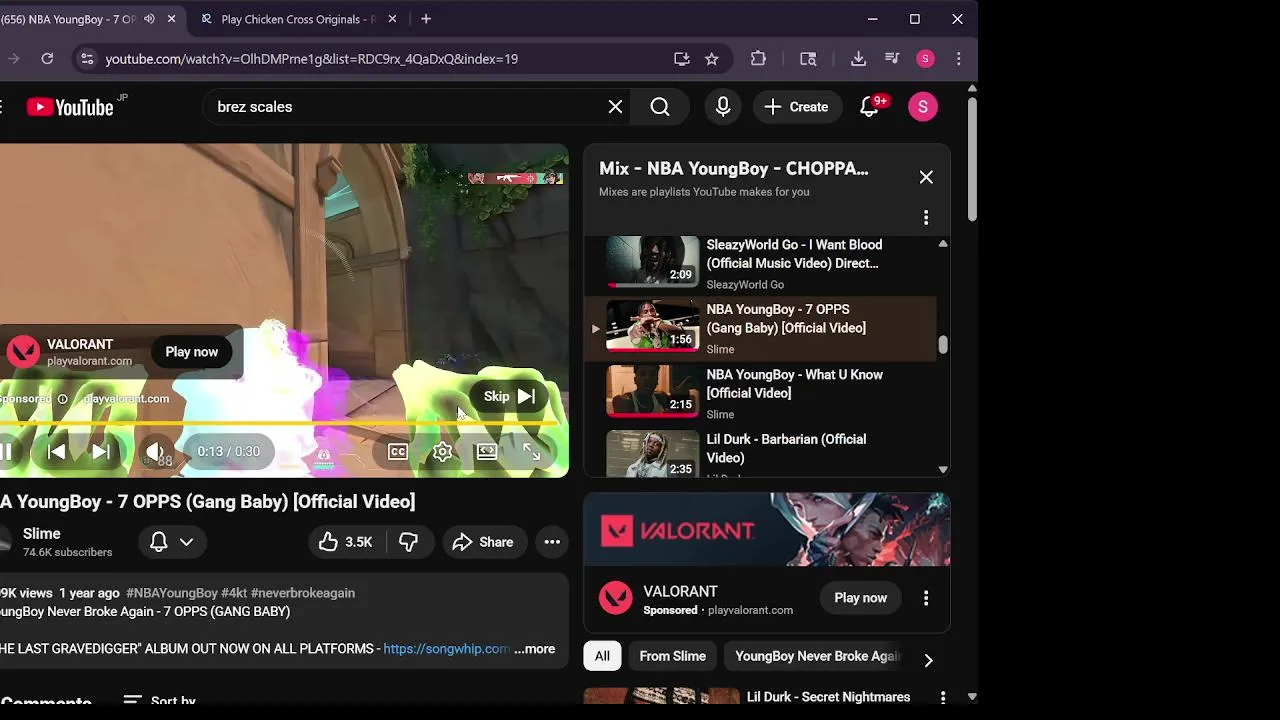Skip the Valorant ad

pos(509,396)
